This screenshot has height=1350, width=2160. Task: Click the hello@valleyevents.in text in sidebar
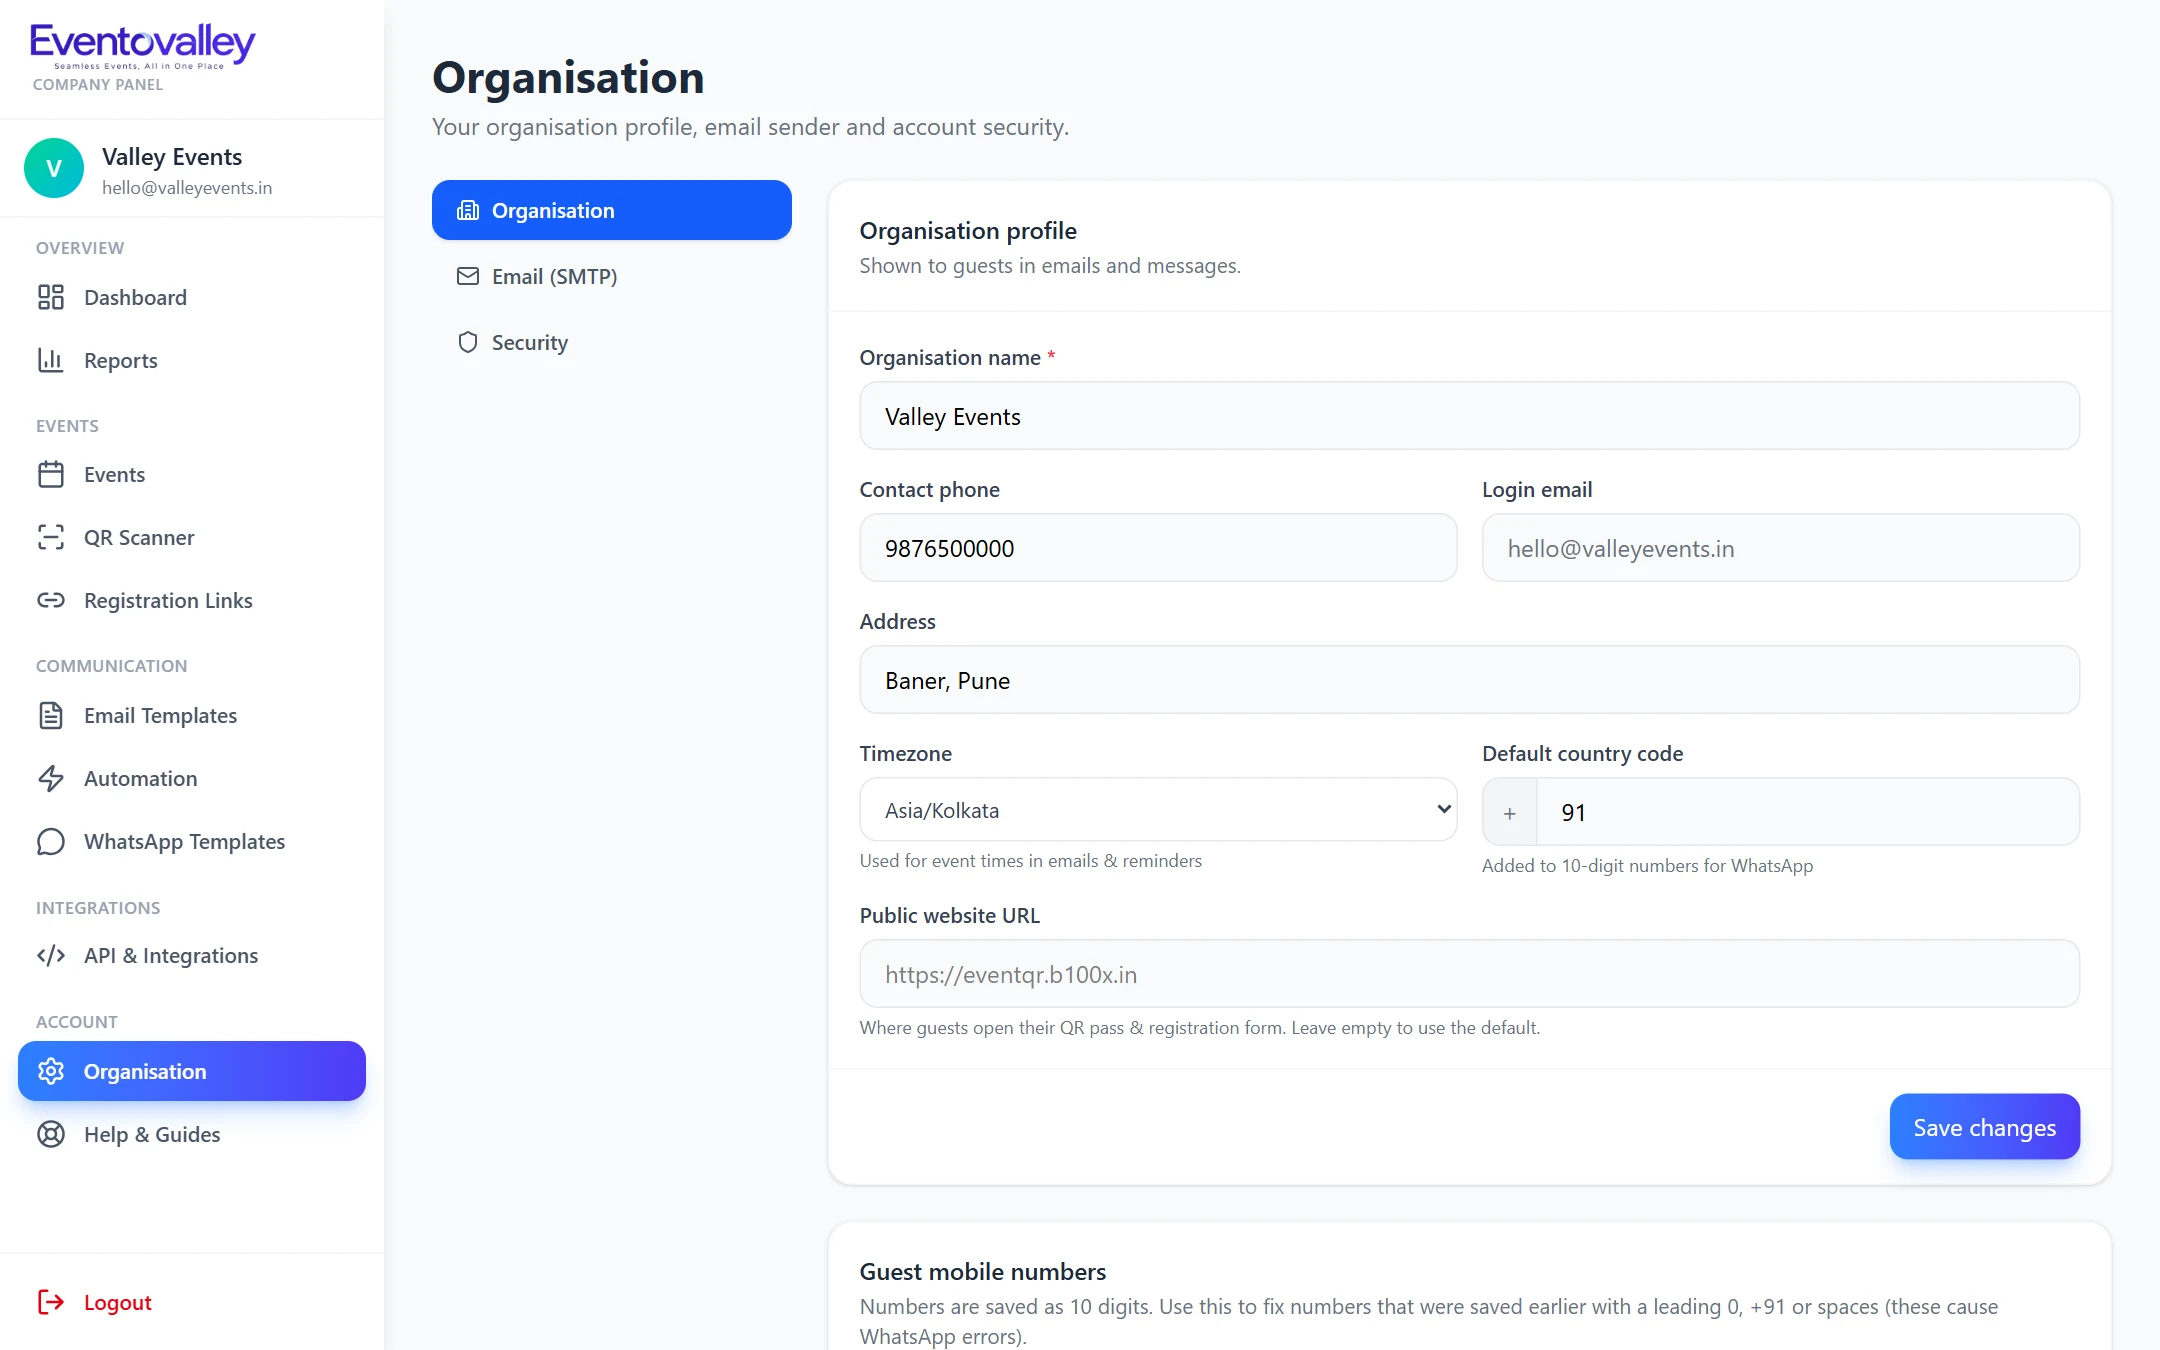click(187, 188)
